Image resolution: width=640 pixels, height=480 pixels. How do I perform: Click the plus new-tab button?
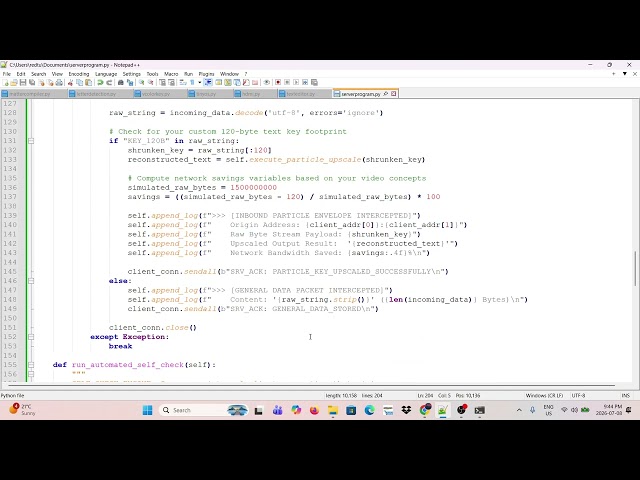click(x=614, y=74)
